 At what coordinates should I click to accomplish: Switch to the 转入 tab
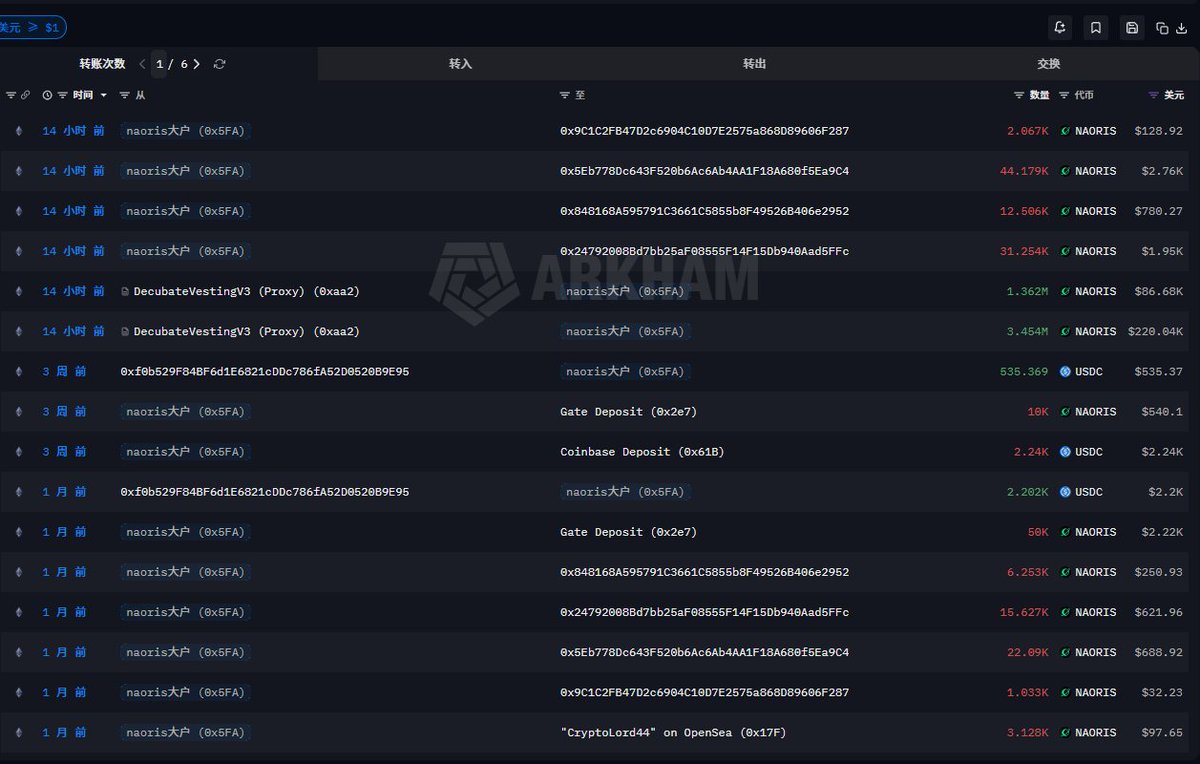click(460, 64)
